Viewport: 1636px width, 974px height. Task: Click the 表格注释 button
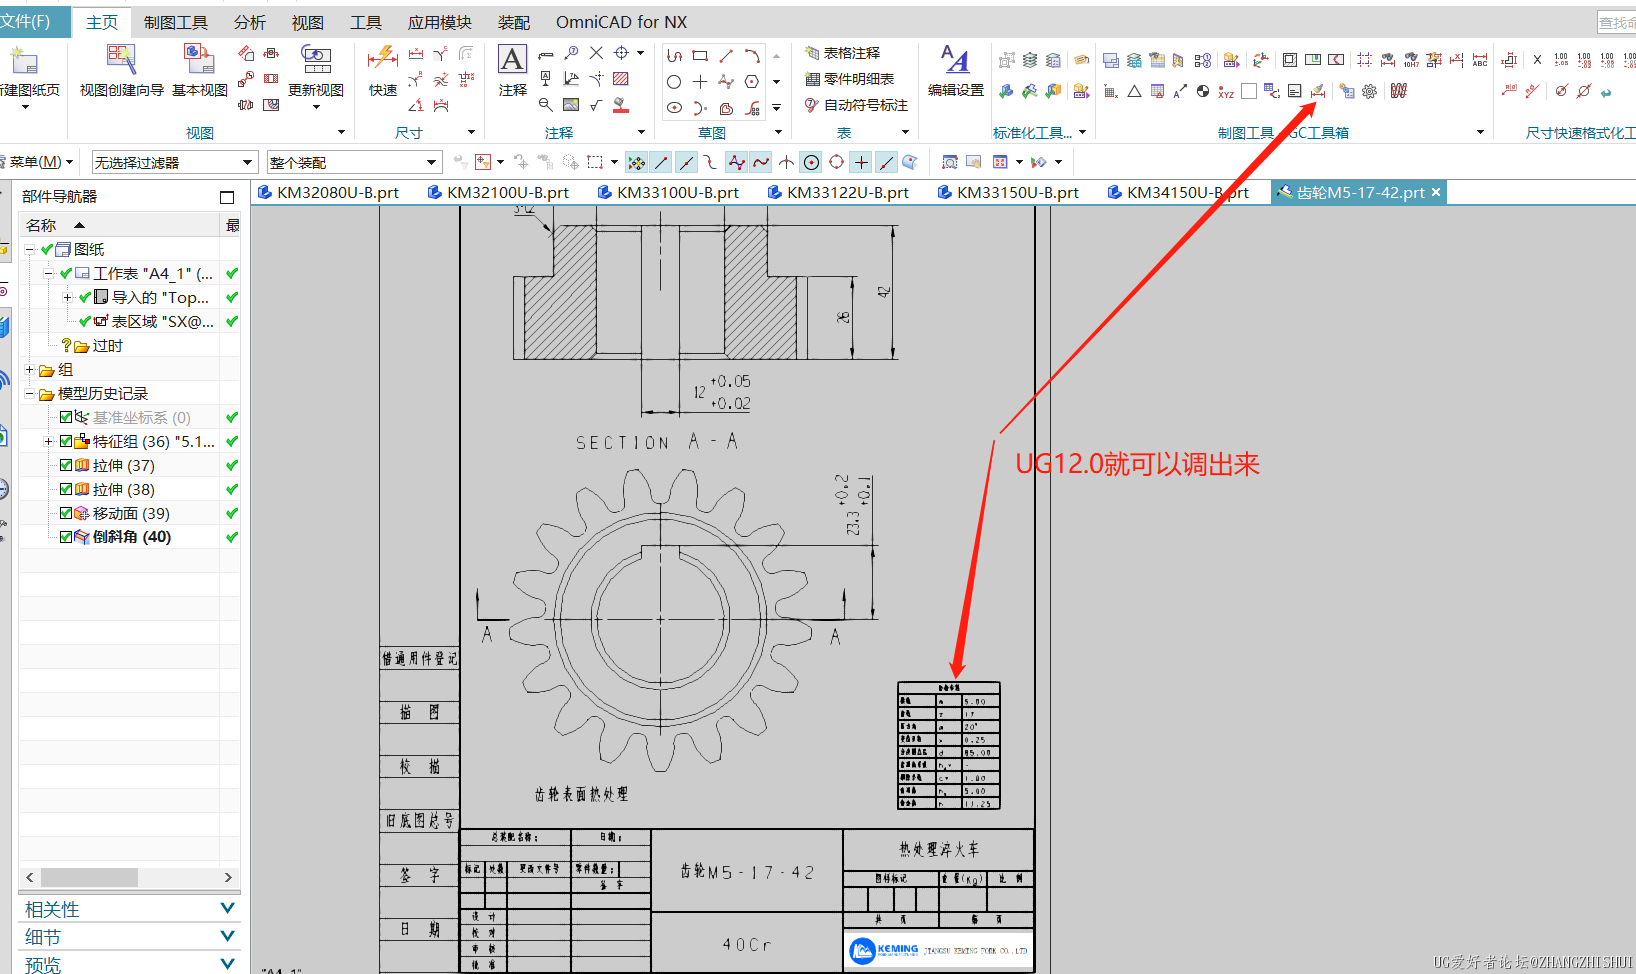(843, 53)
